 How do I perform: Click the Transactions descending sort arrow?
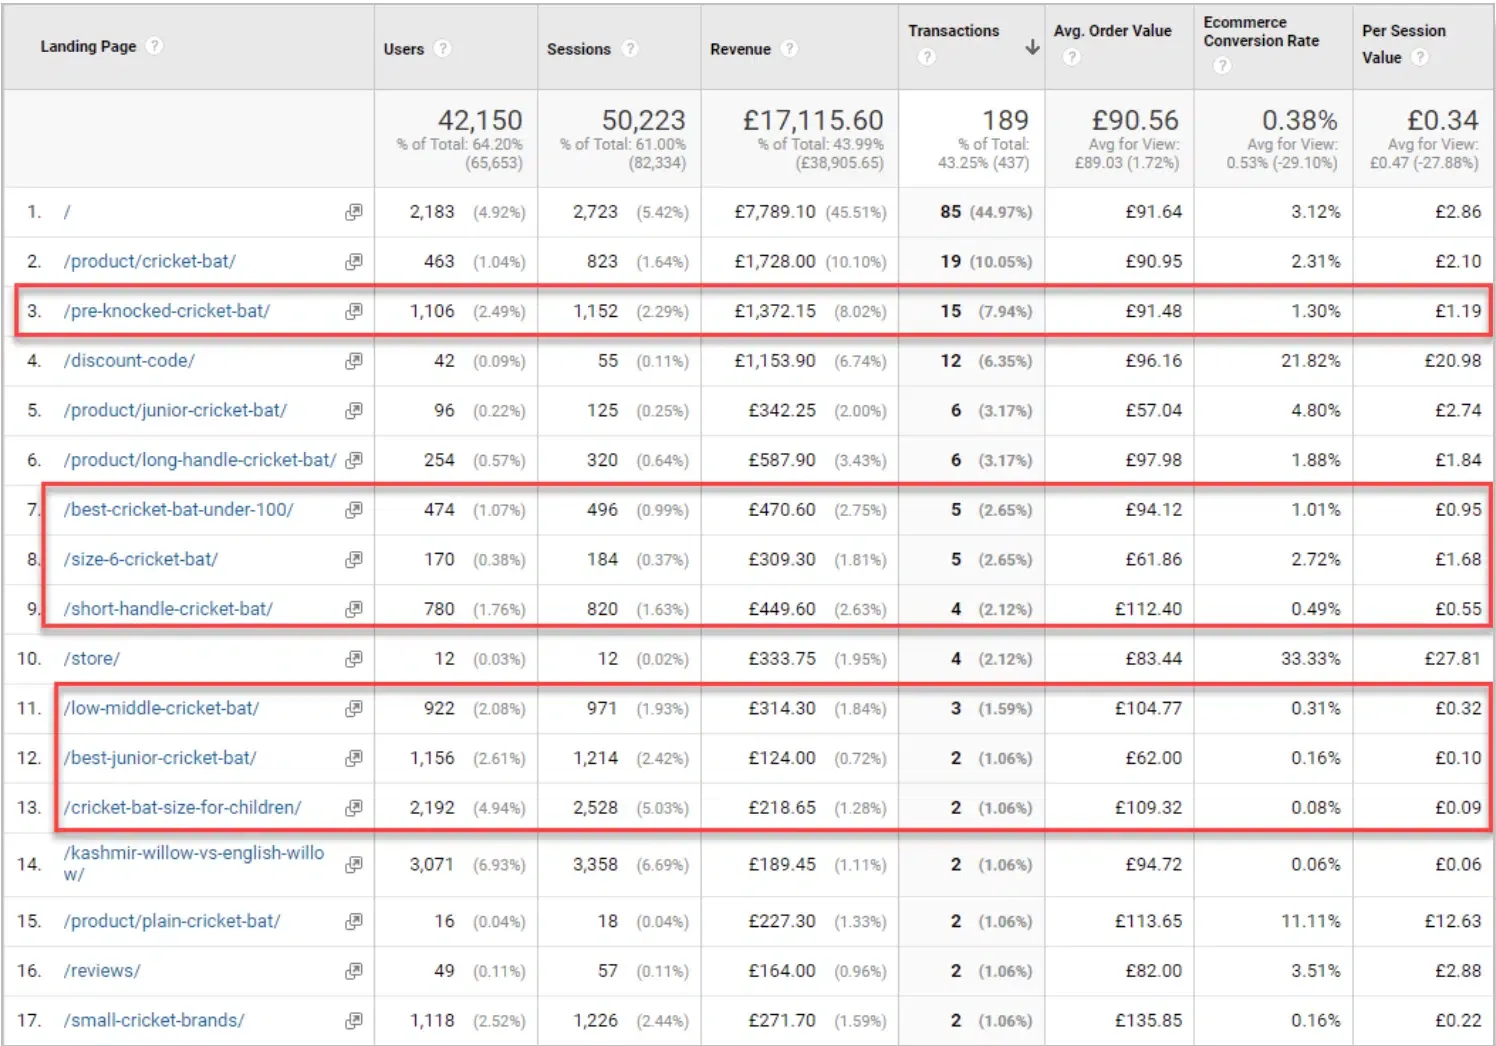click(1032, 47)
